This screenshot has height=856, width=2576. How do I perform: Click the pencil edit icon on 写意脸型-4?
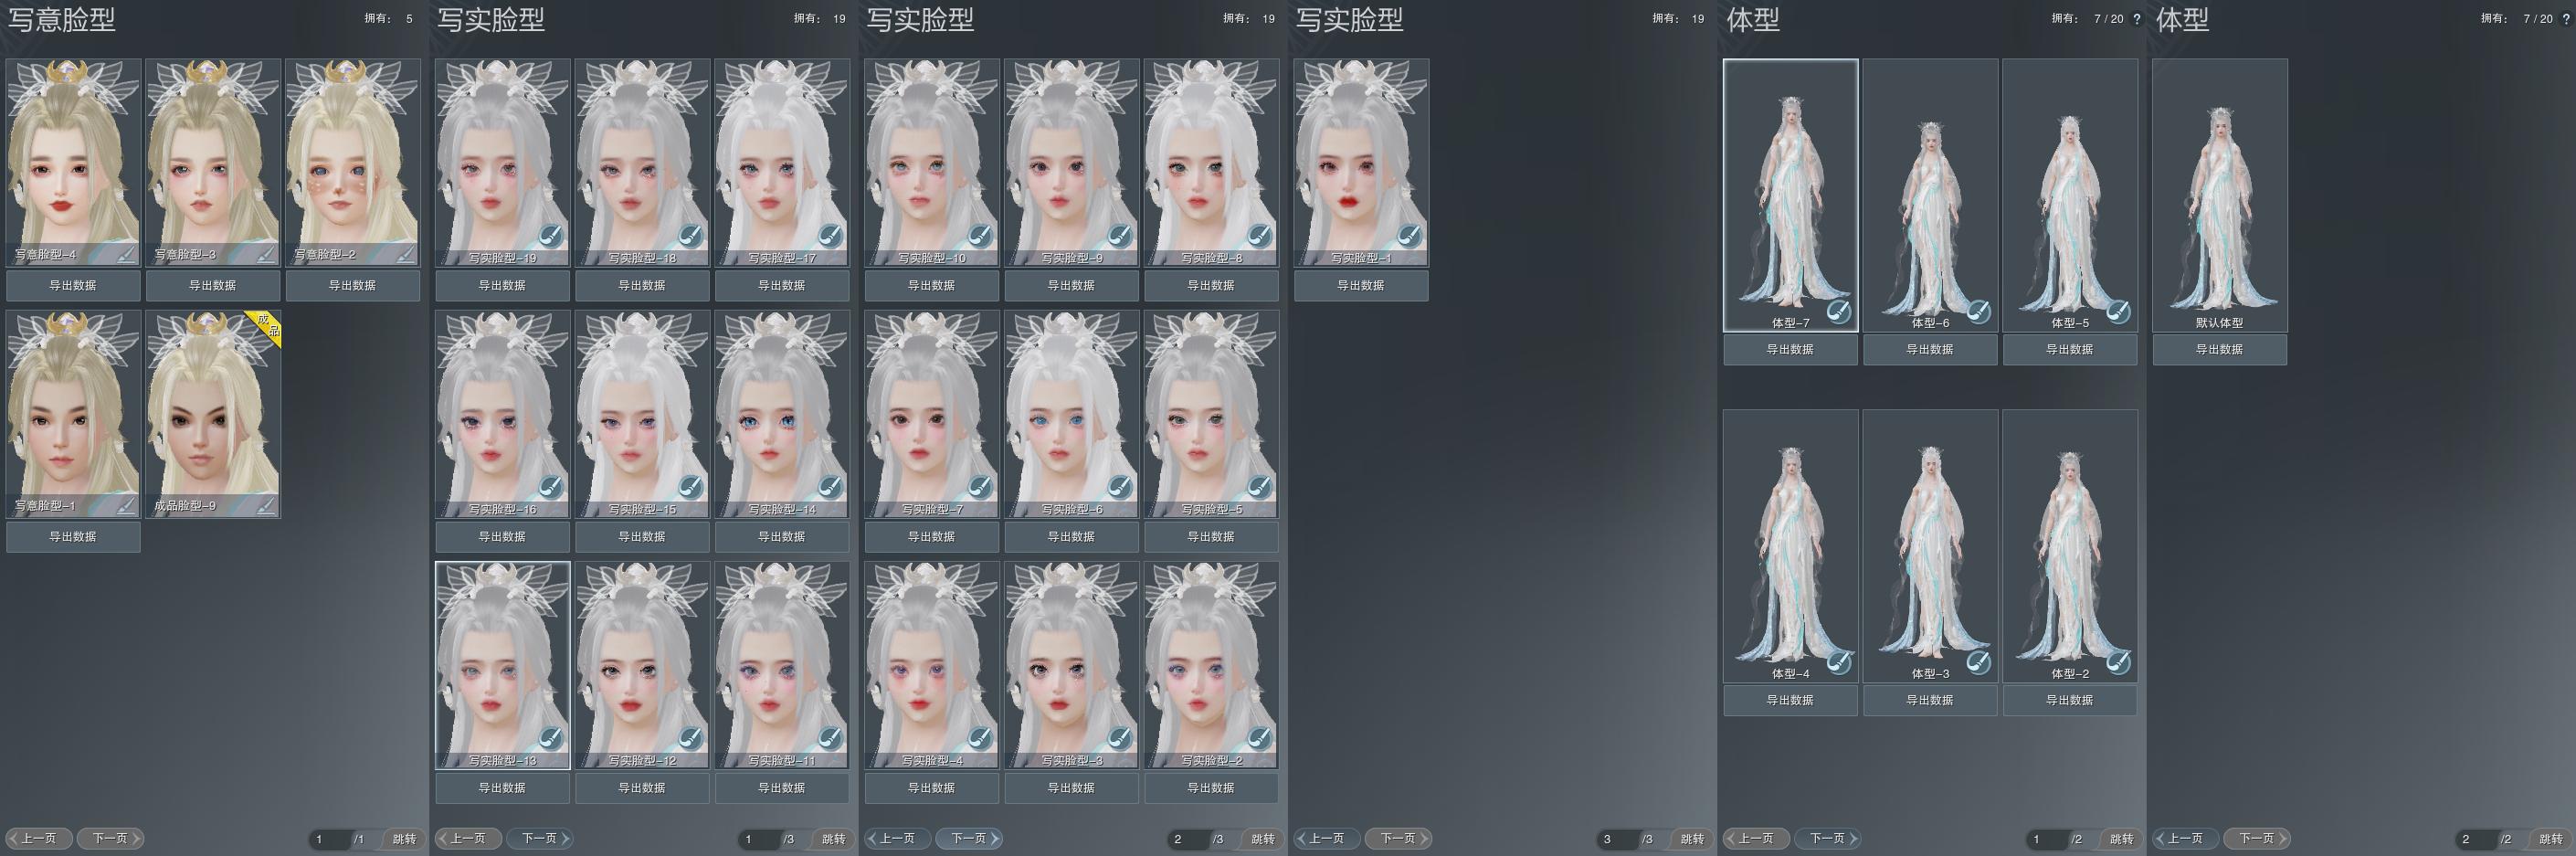pos(125,254)
